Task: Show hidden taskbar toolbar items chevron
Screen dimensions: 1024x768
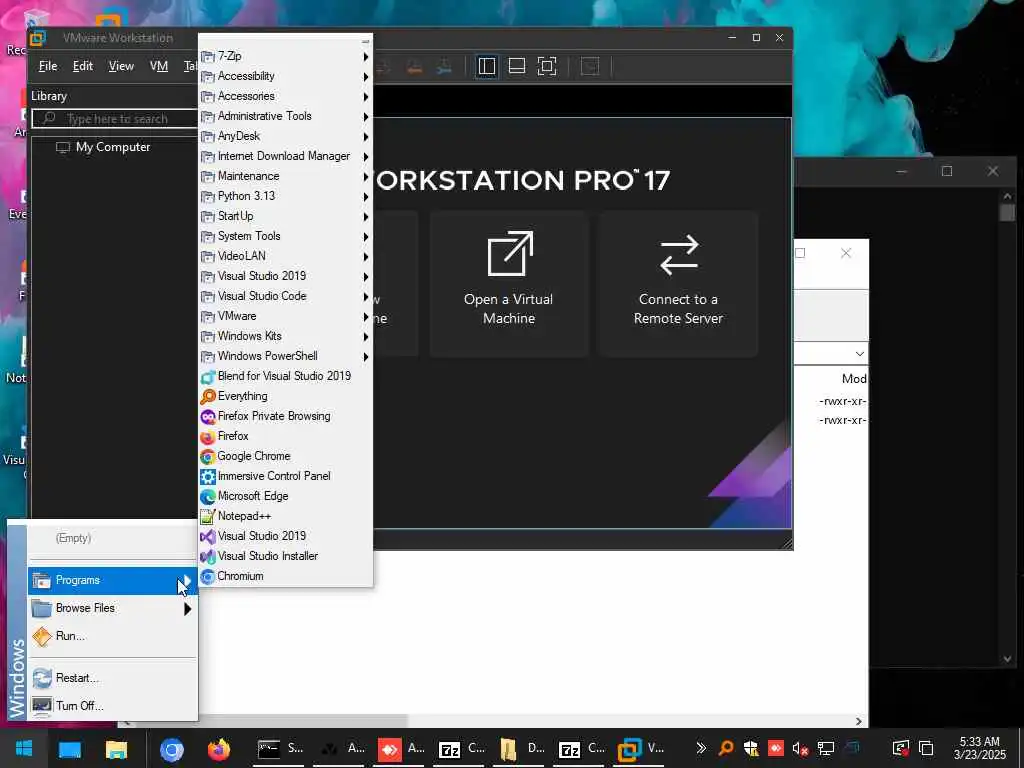Action: coord(701,748)
